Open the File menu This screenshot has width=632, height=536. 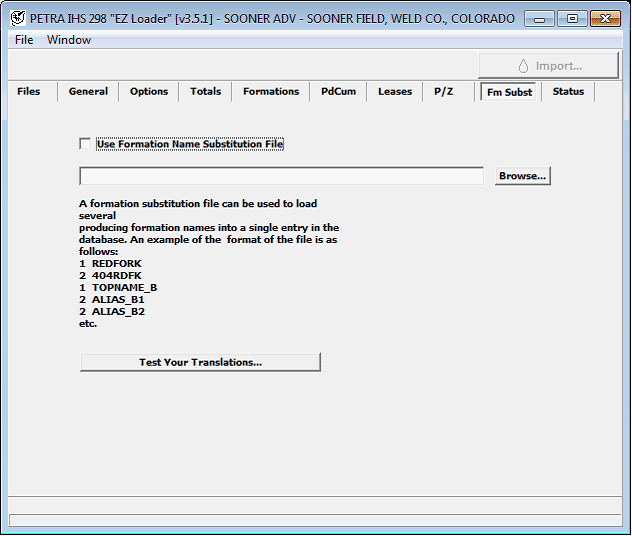tap(24, 40)
